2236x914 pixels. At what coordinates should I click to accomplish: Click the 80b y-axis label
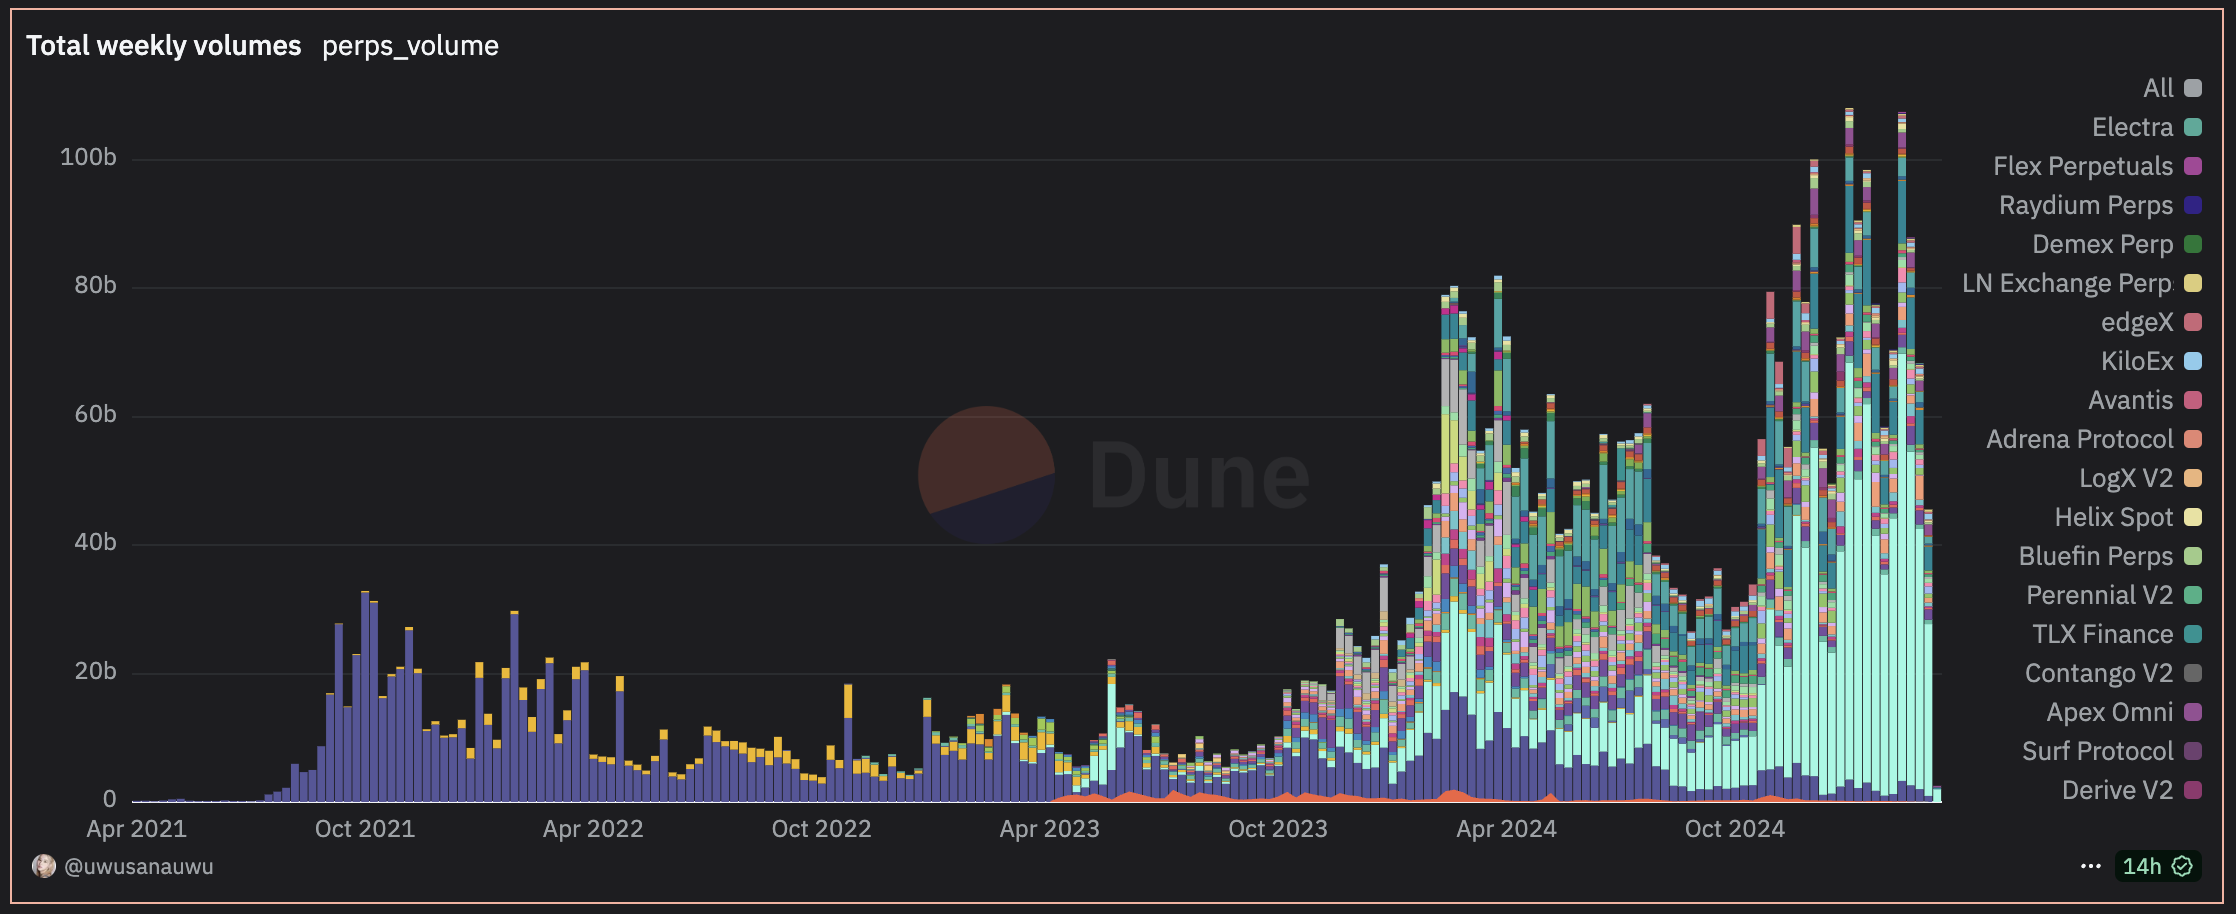pos(95,285)
